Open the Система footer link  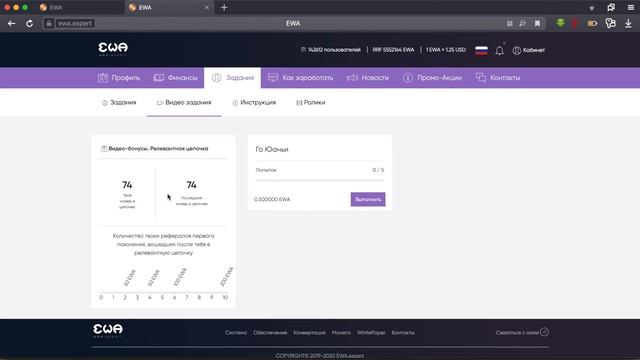coord(236,333)
